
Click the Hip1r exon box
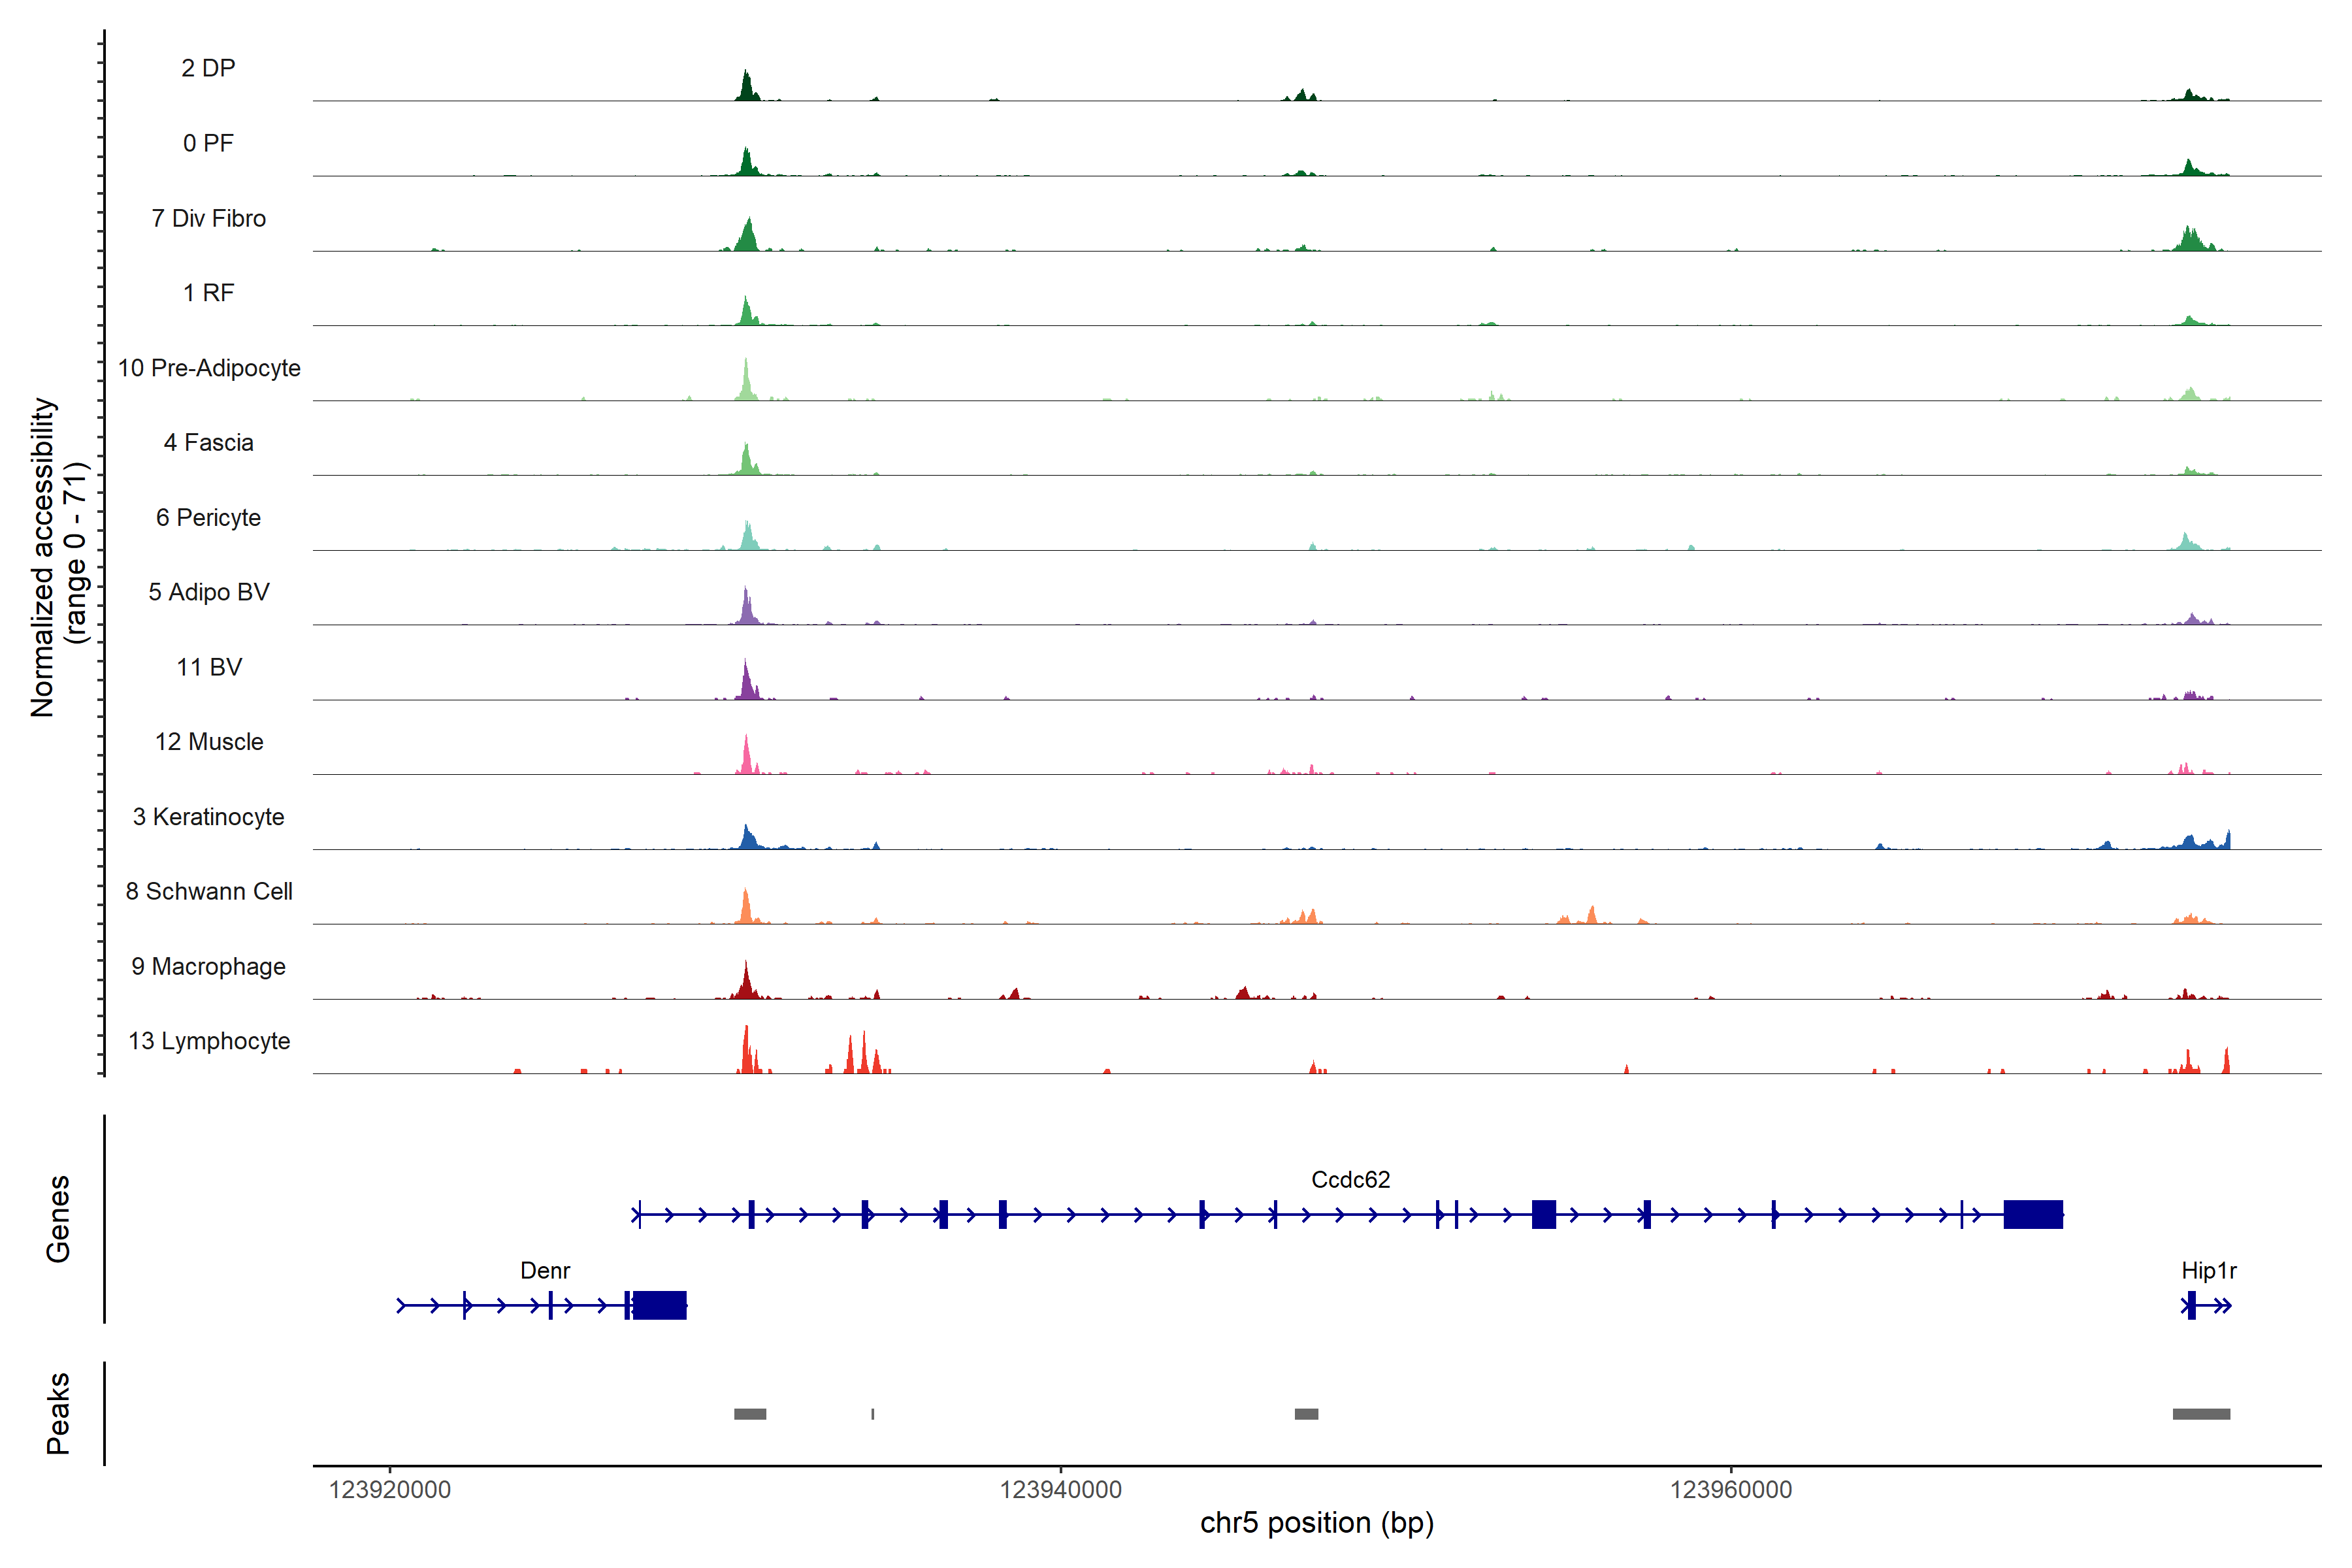[2191, 1305]
